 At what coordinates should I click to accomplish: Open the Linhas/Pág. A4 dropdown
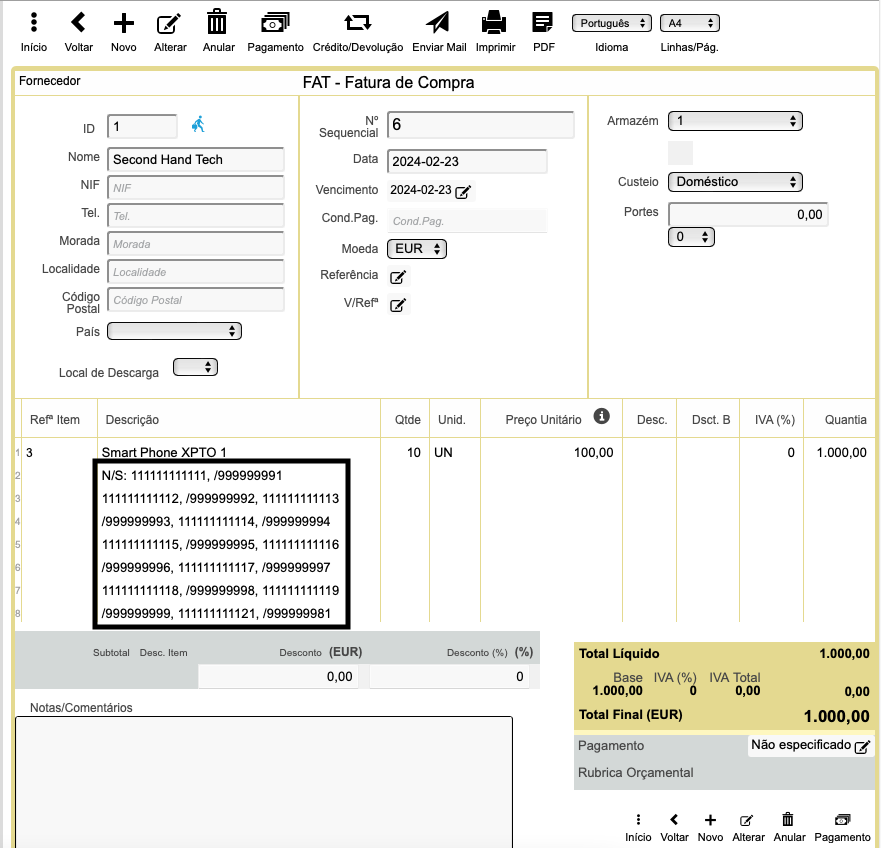[690, 23]
